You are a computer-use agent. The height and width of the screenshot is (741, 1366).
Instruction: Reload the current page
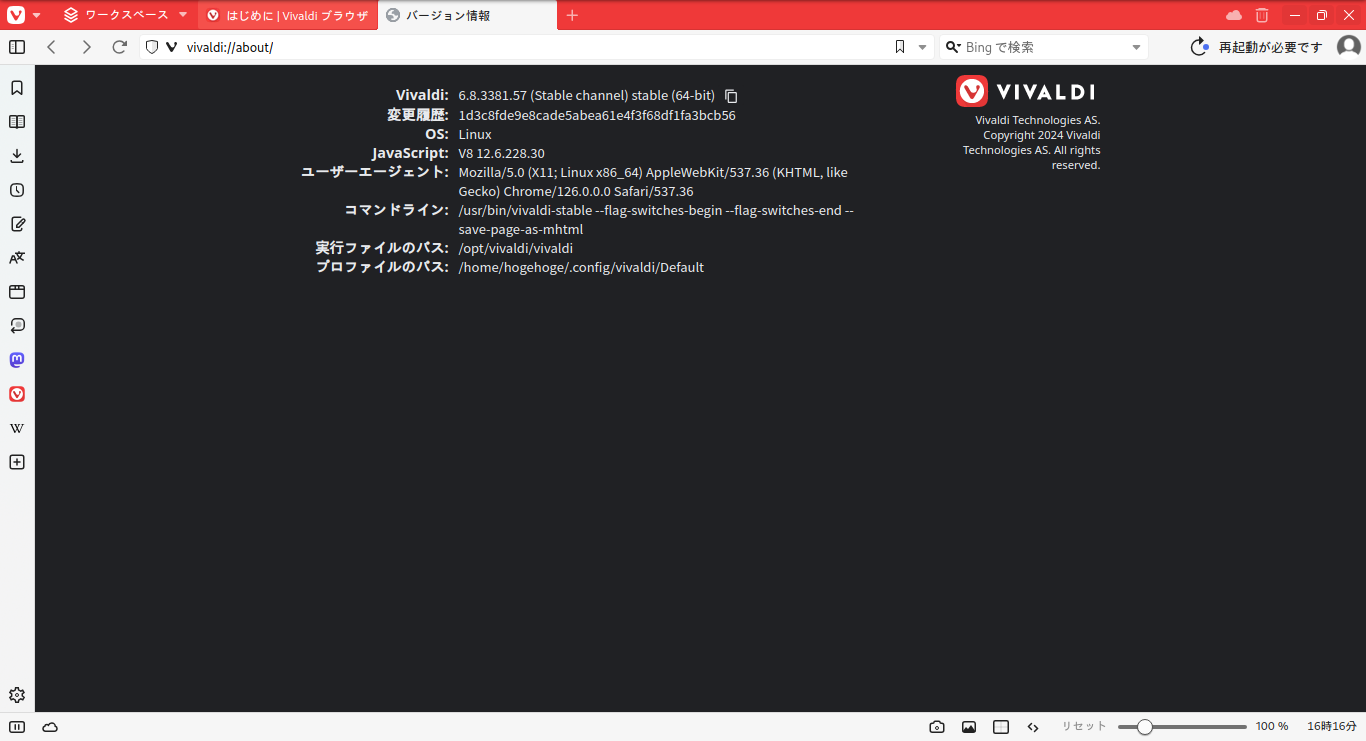(x=120, y=47)
